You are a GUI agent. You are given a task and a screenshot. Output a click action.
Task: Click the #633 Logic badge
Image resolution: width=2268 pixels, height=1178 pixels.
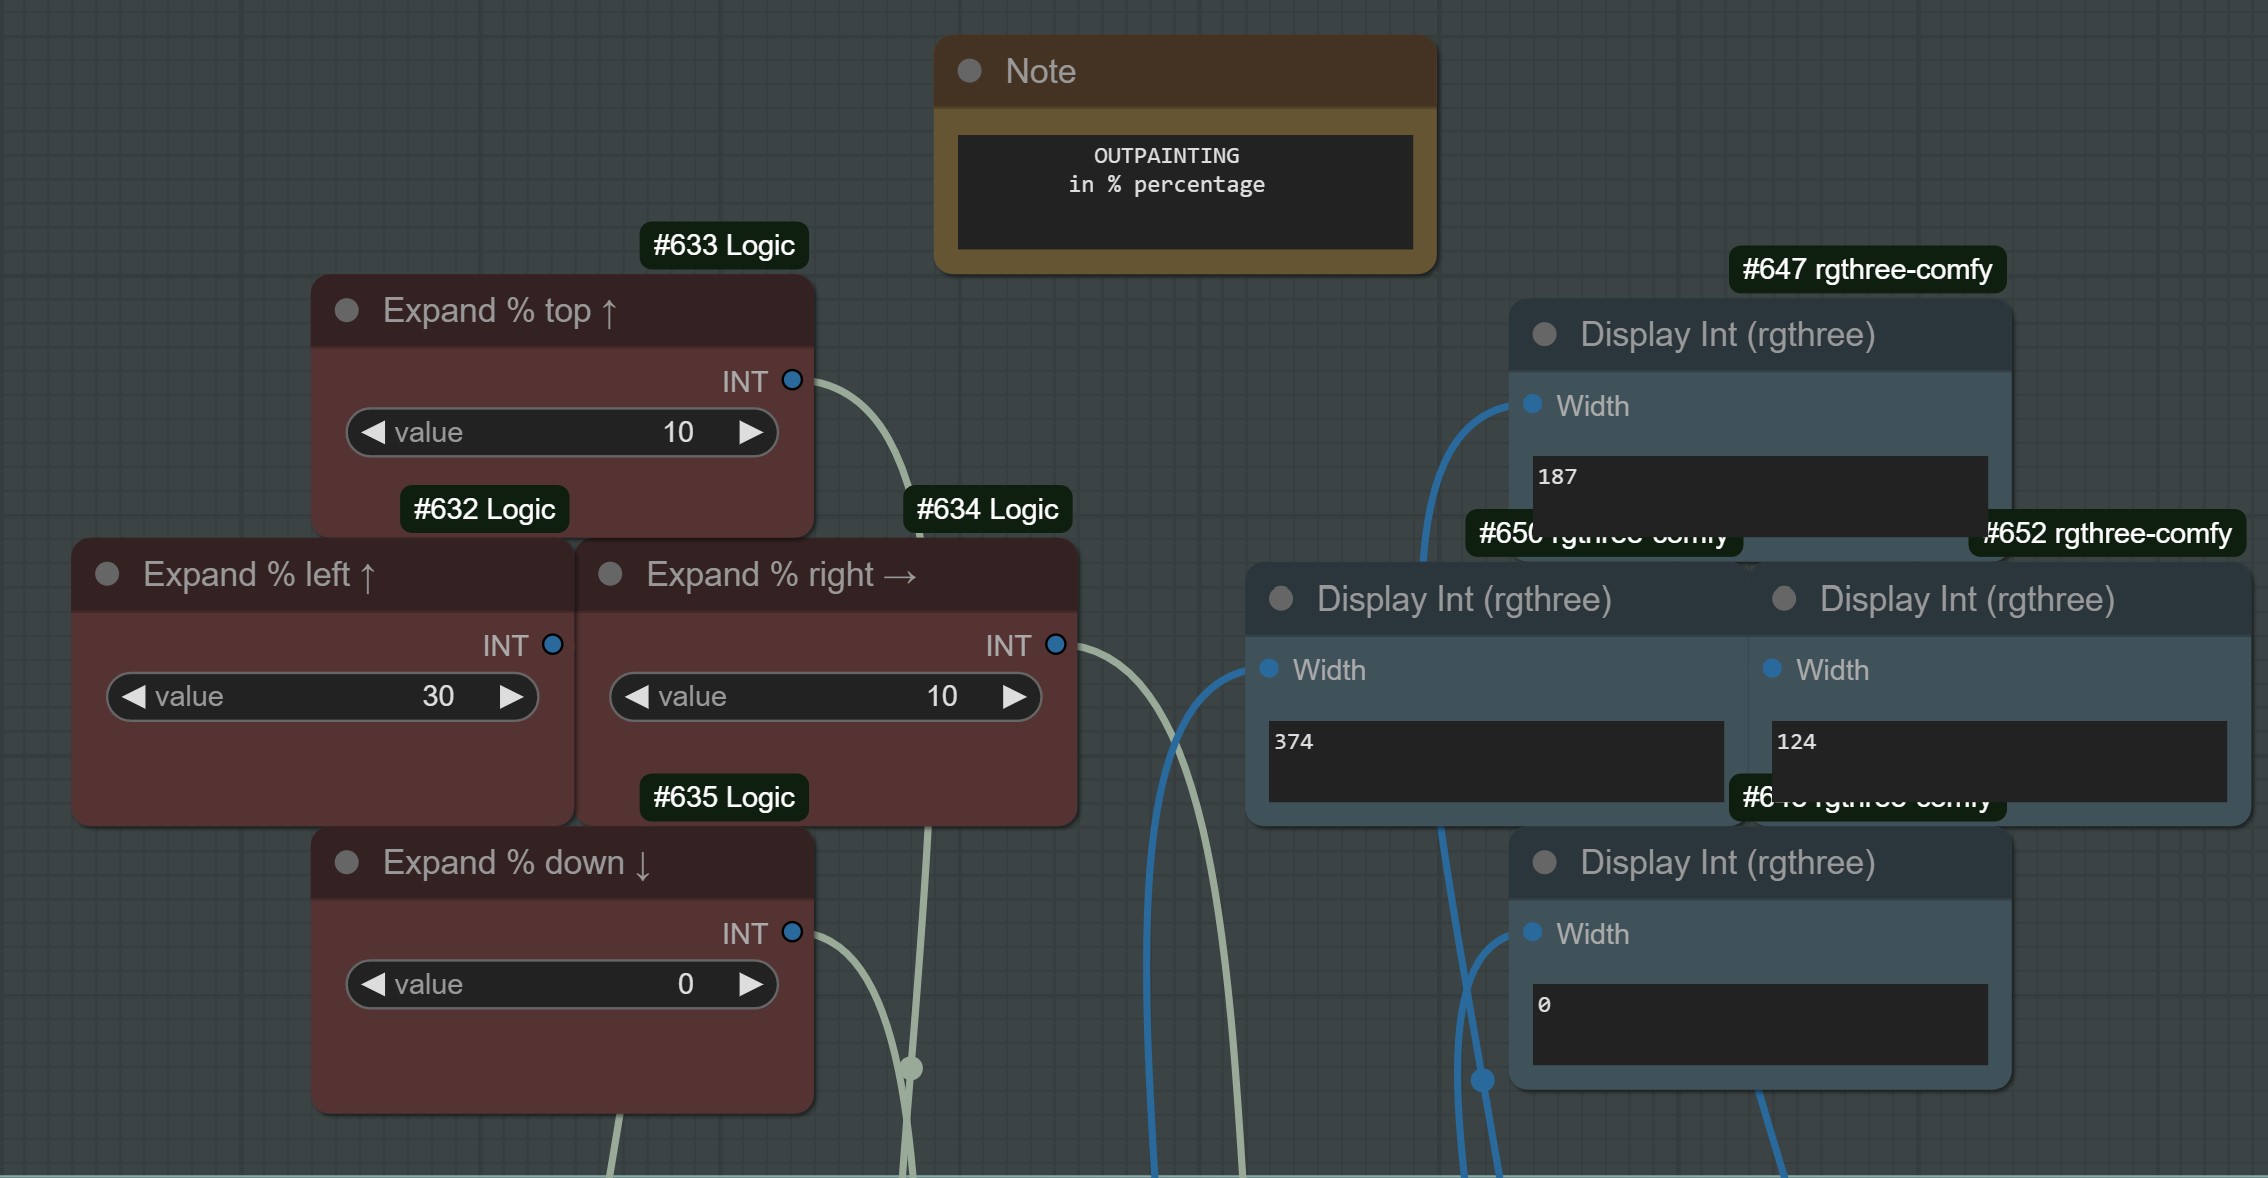pyautogui.click(x=723, y=245)
